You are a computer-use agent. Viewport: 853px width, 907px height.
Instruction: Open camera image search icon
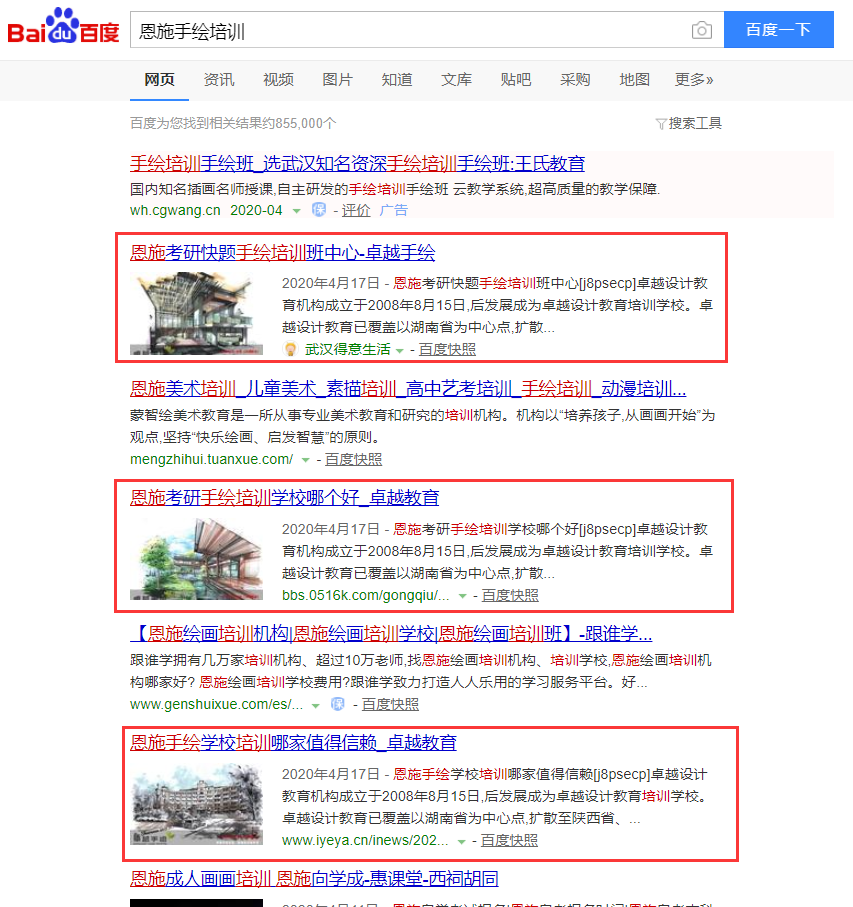701,30
